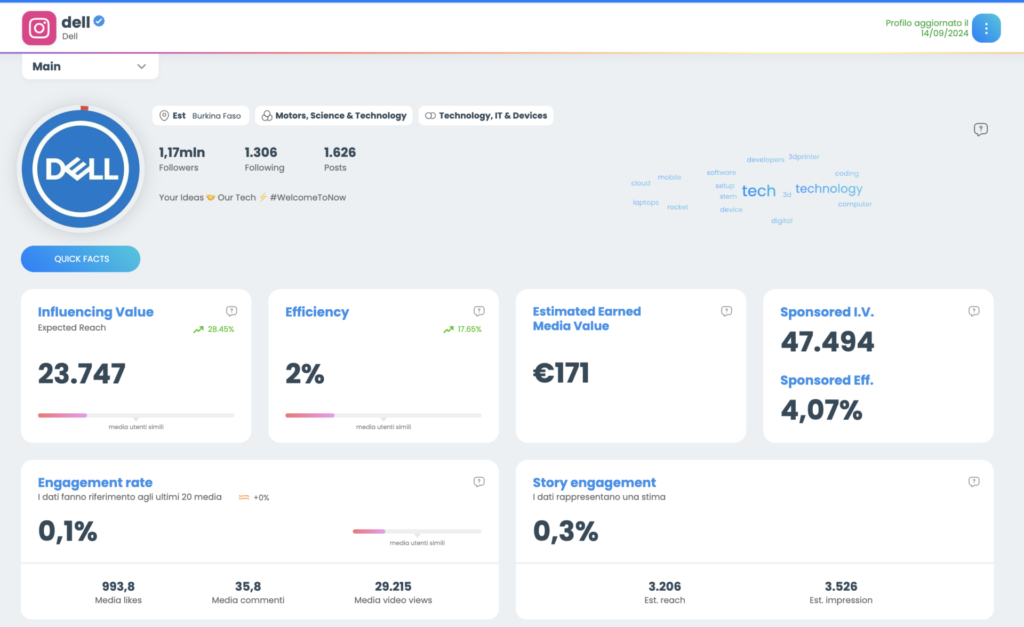This screenshot has height=627, width=1024.
Task: Click the Engagement rate progress bar
Action: (416, 532)
